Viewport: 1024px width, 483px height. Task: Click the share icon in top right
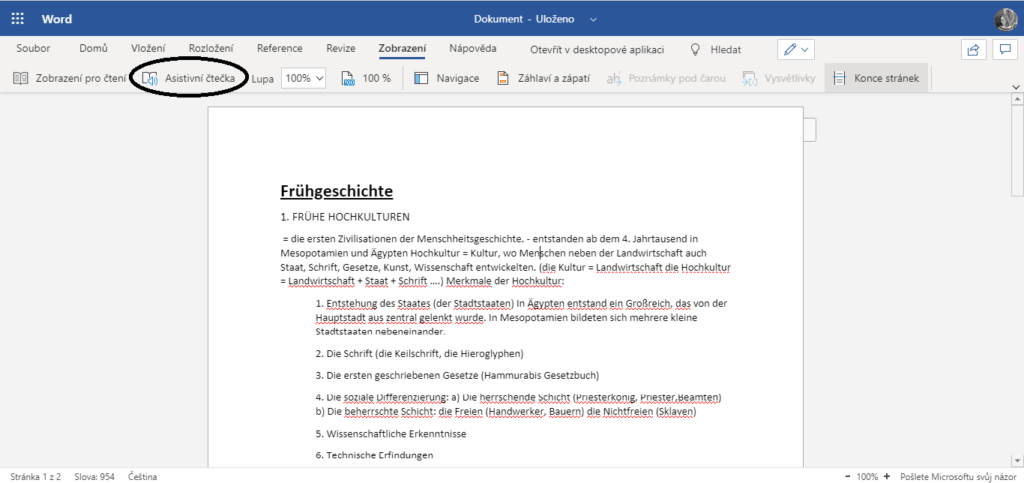[x=971, y=49]
